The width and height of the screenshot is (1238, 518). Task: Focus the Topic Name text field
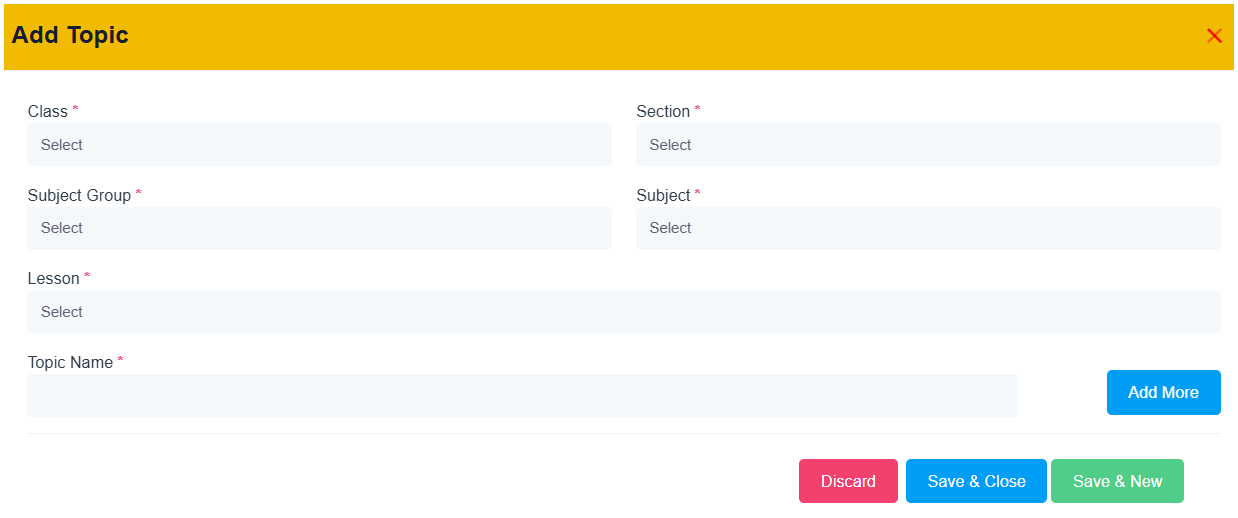(x=522, y=395)
